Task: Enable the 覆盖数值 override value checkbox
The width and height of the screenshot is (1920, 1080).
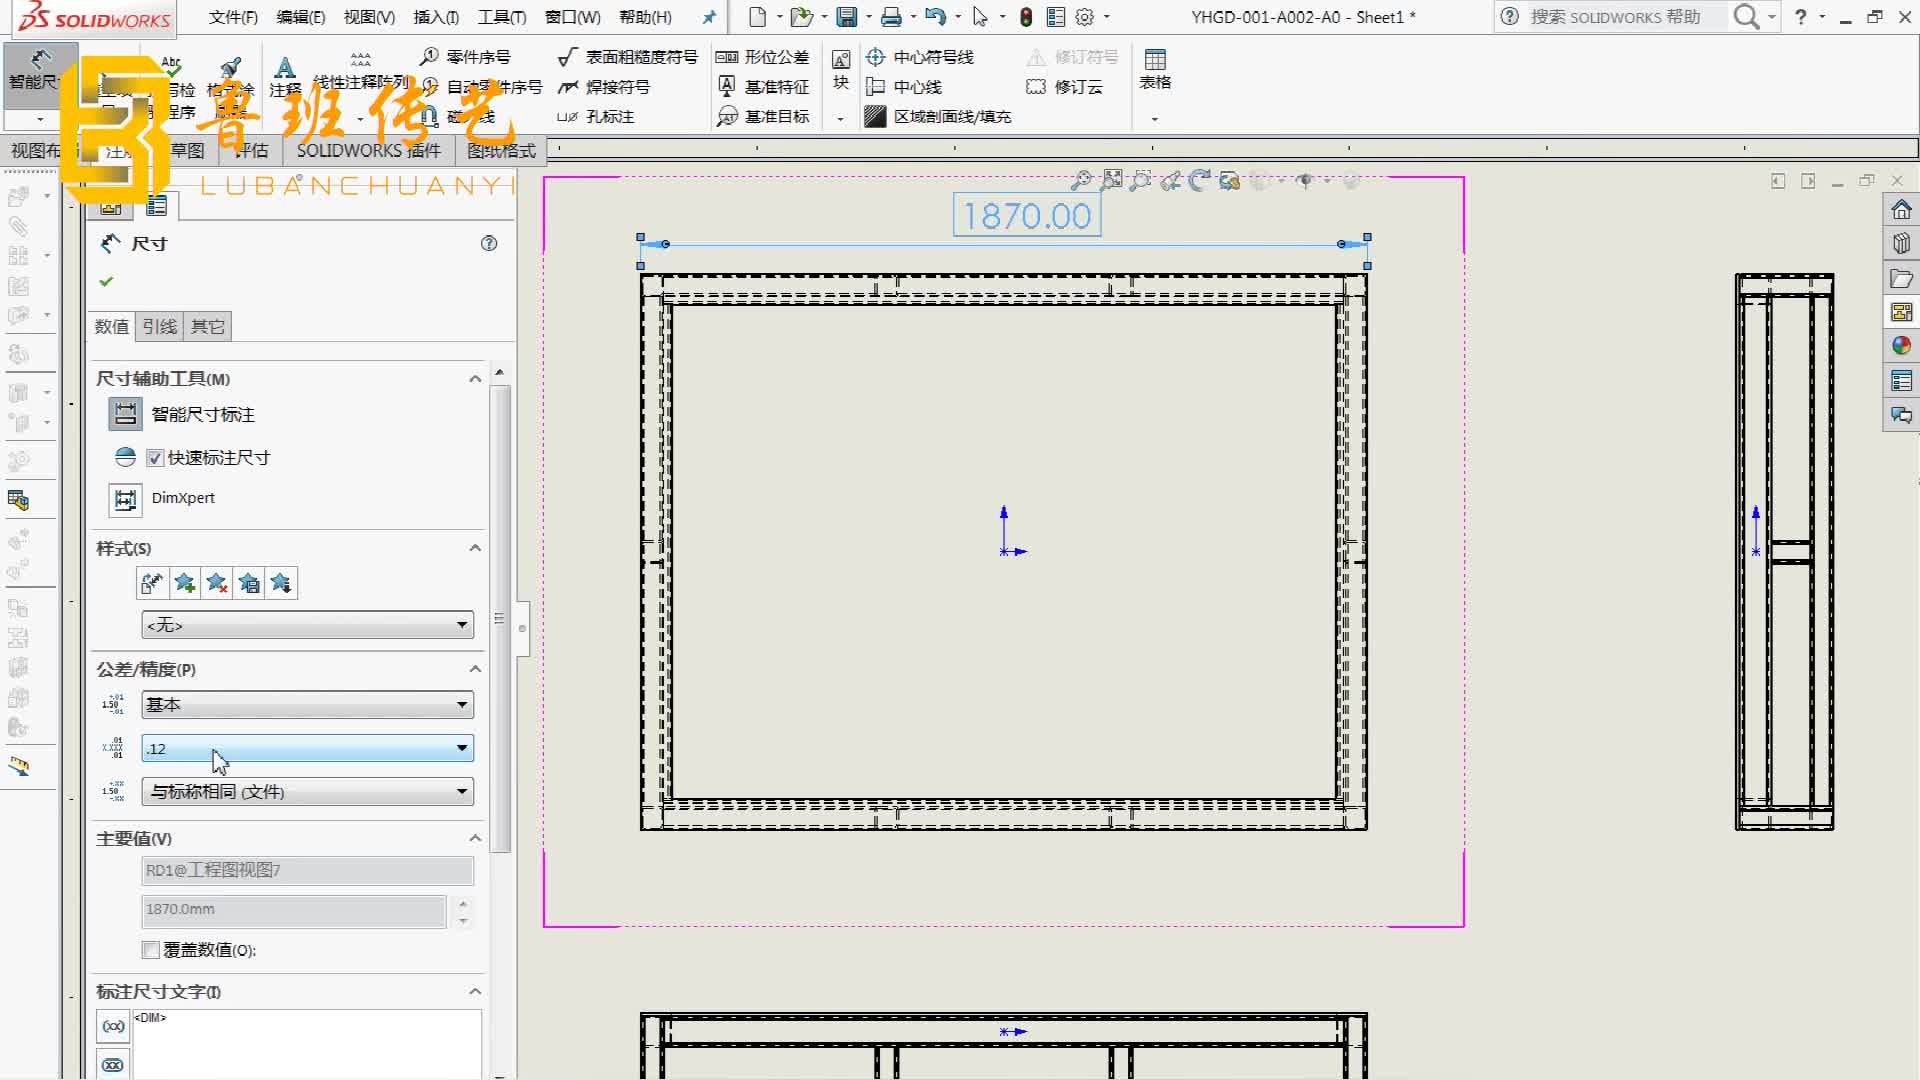Action: click(151, 950)
